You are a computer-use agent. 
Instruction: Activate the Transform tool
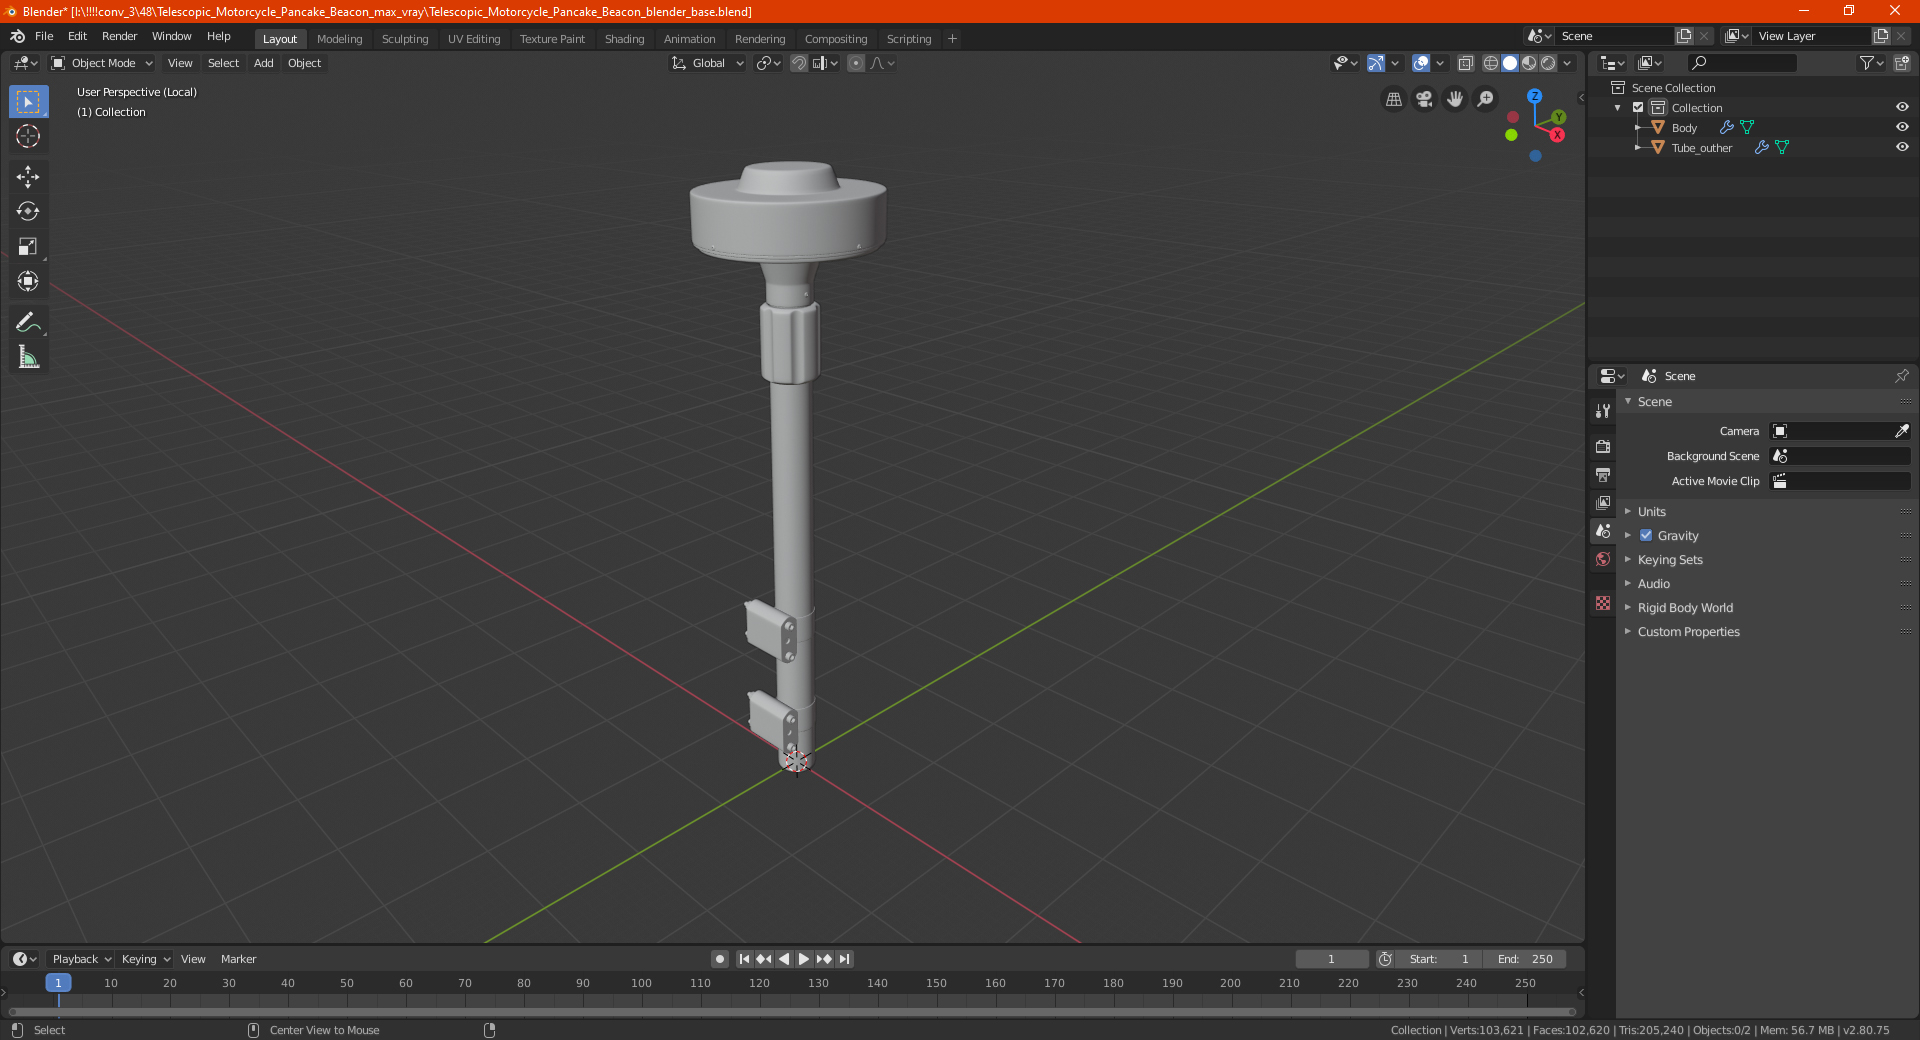[x=28, y=281]
